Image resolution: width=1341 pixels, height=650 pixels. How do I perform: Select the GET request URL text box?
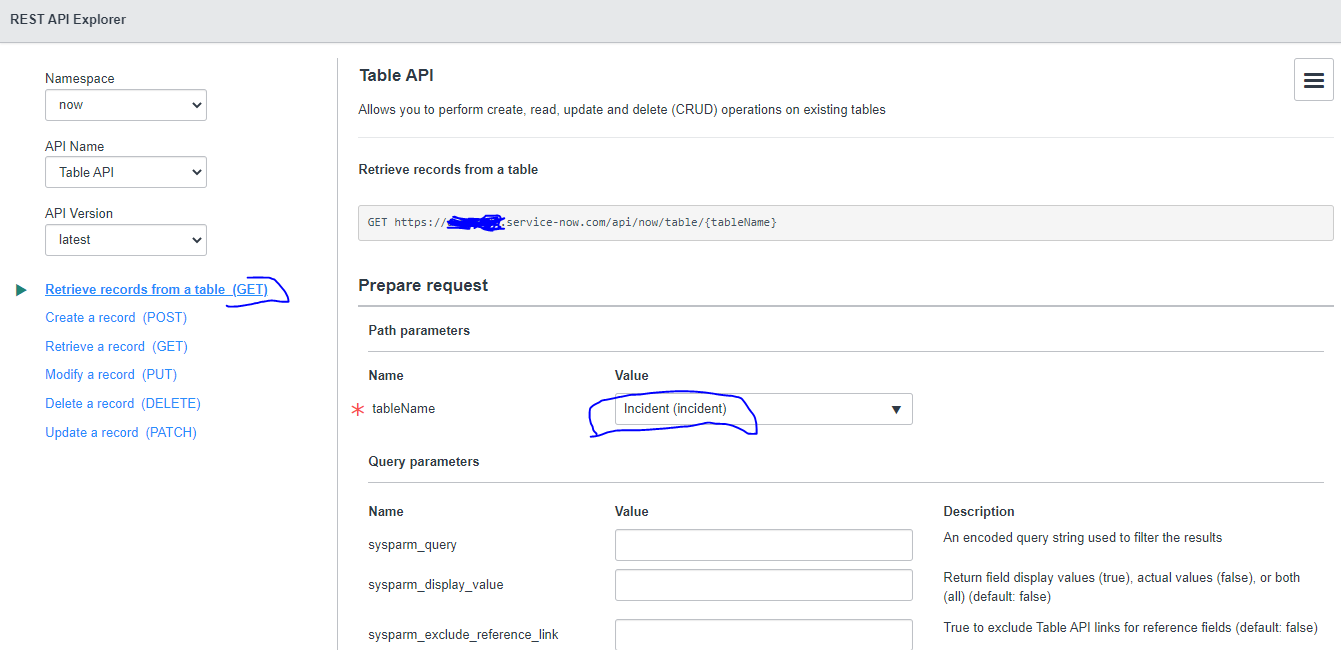click(845, 222)
